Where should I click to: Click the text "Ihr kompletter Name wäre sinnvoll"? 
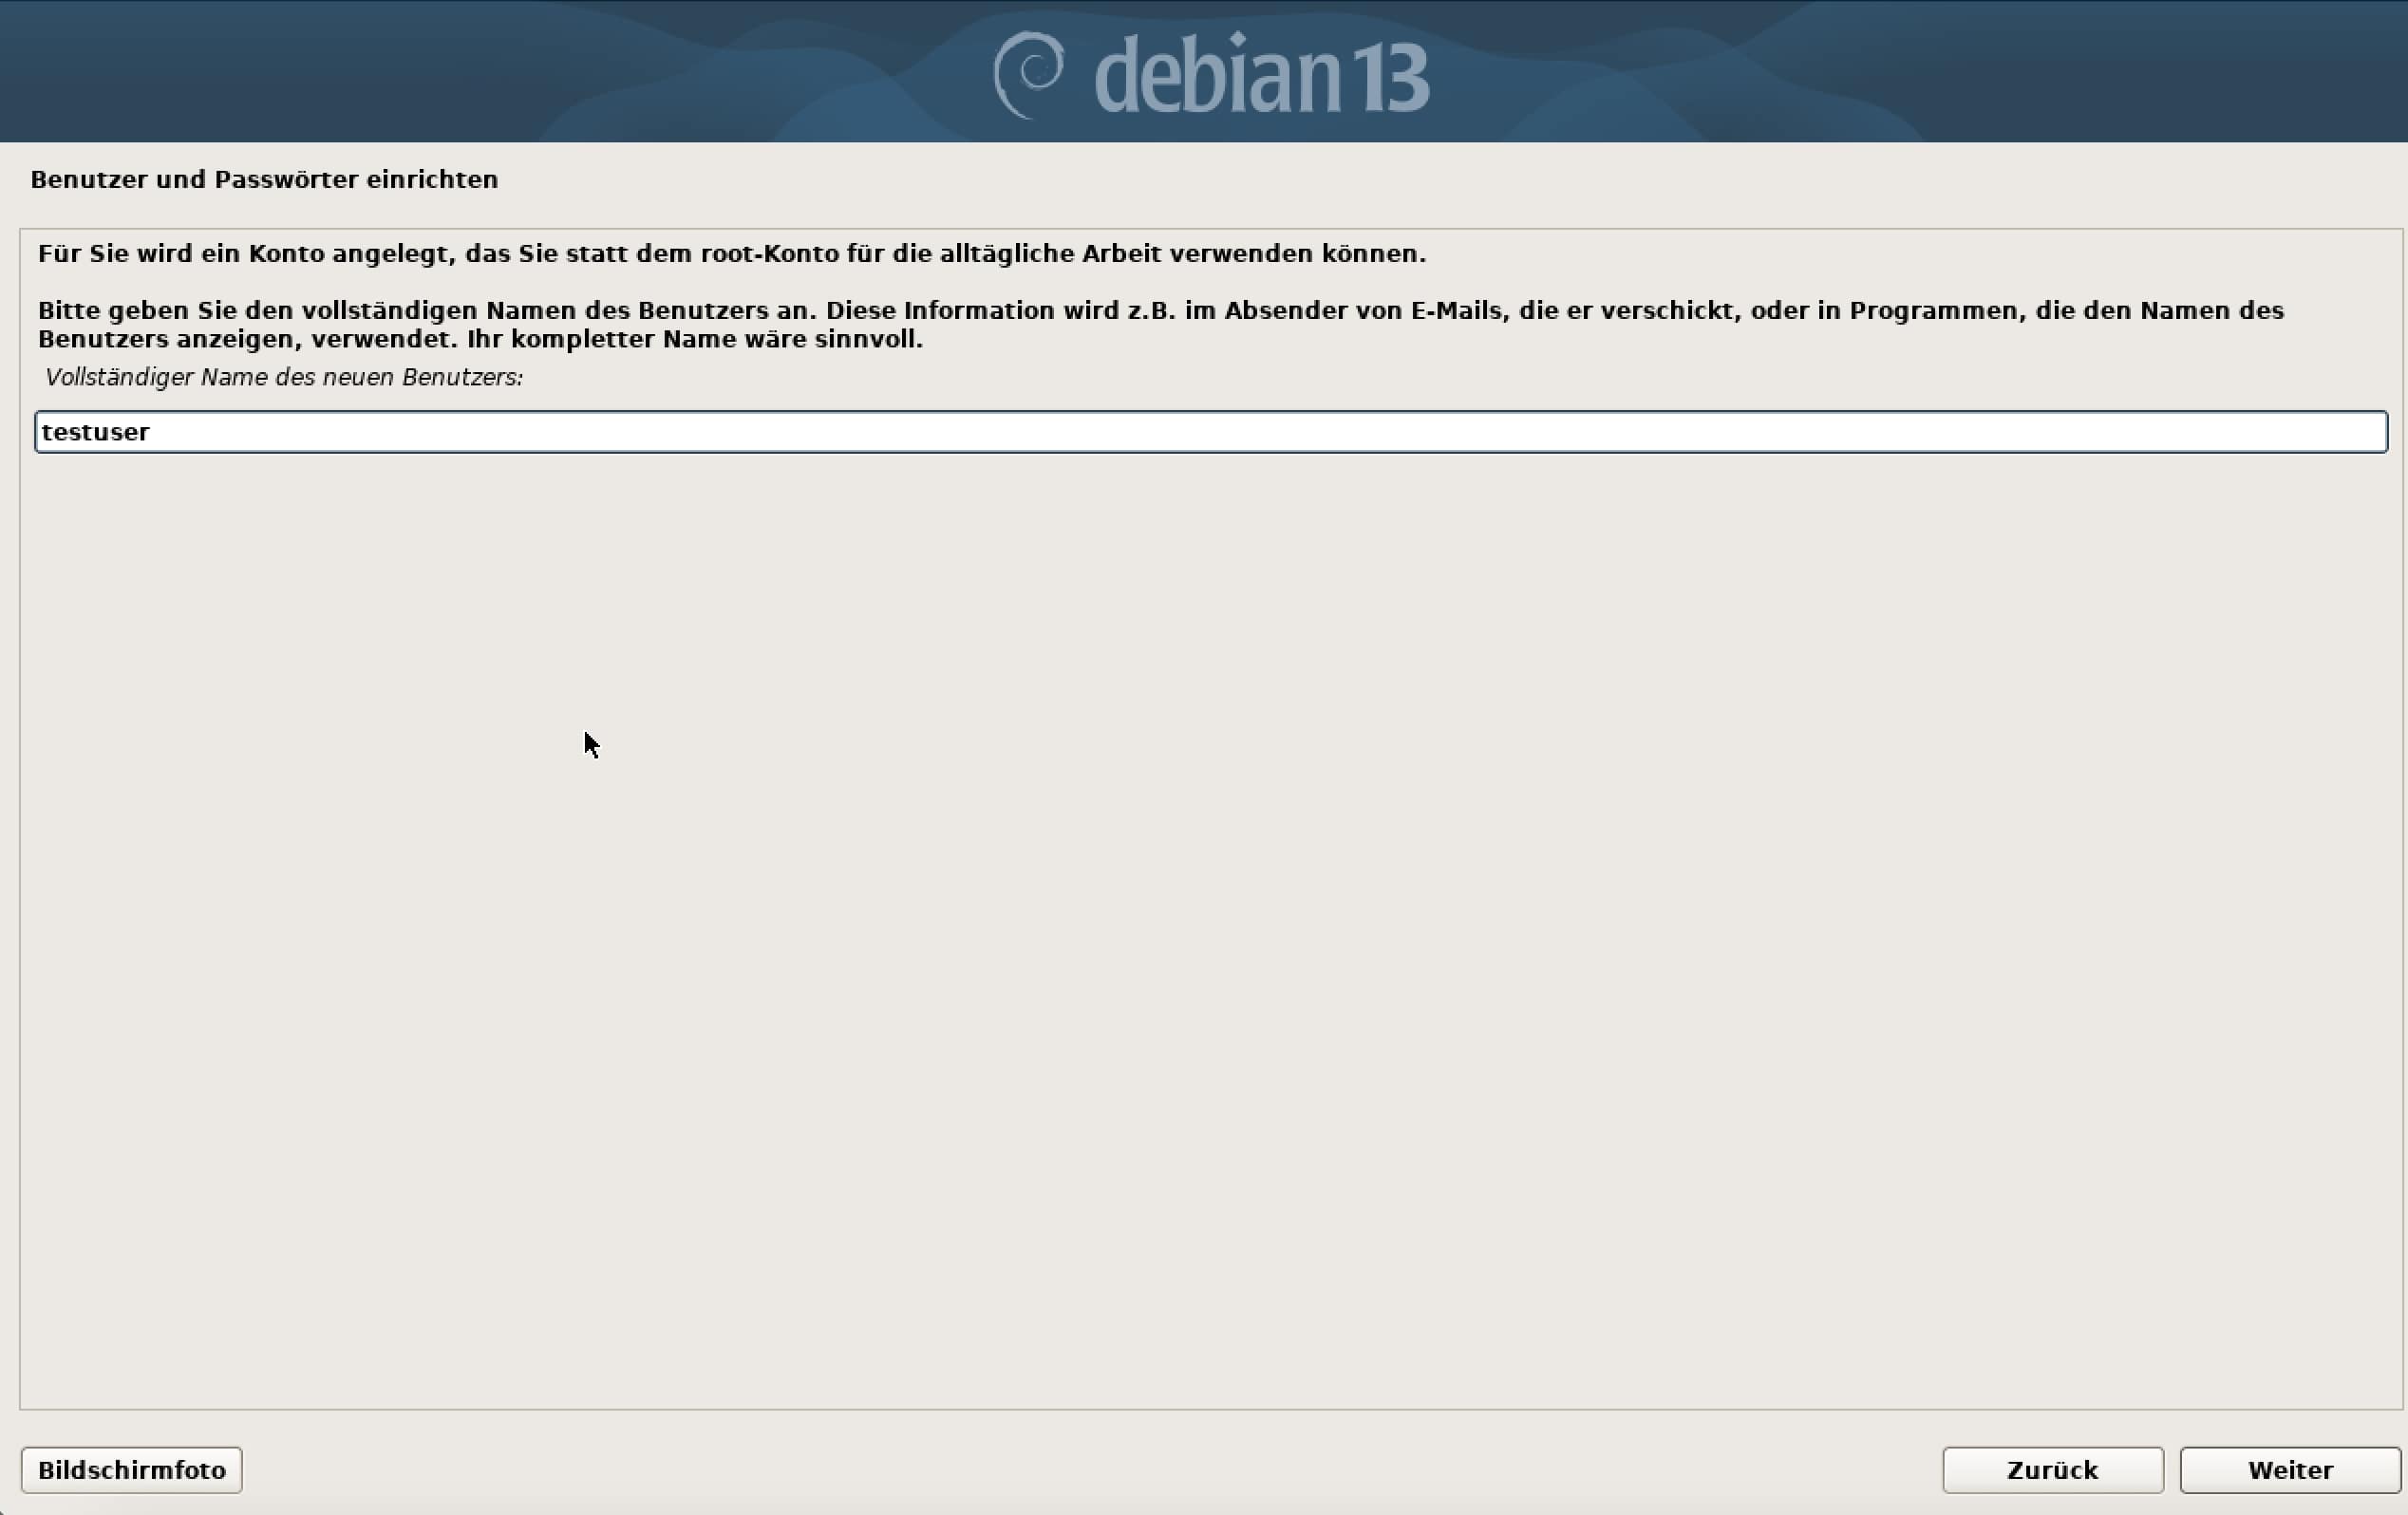[x=694, y=339]
